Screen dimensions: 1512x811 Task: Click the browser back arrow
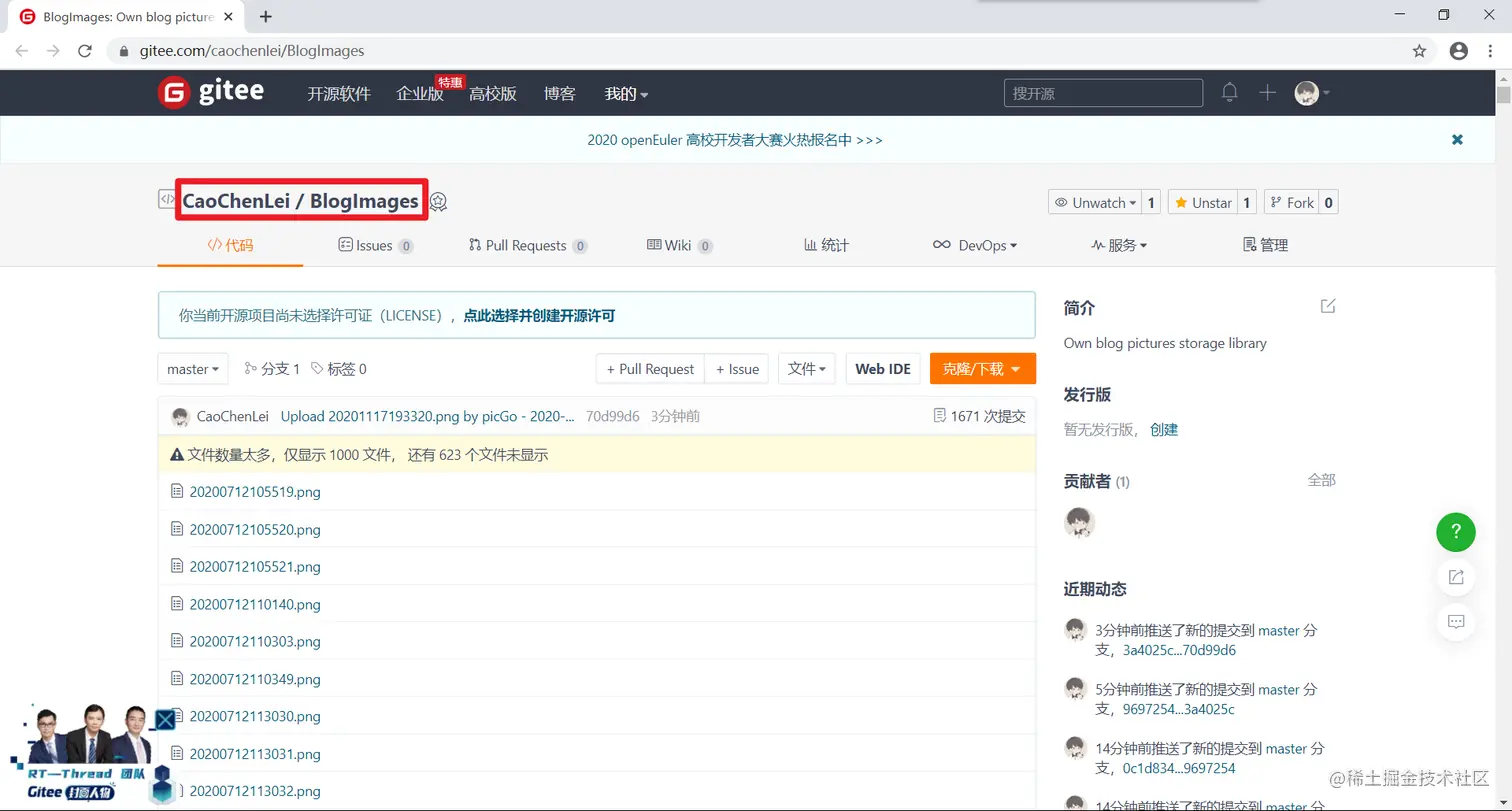tap(22, 50)
